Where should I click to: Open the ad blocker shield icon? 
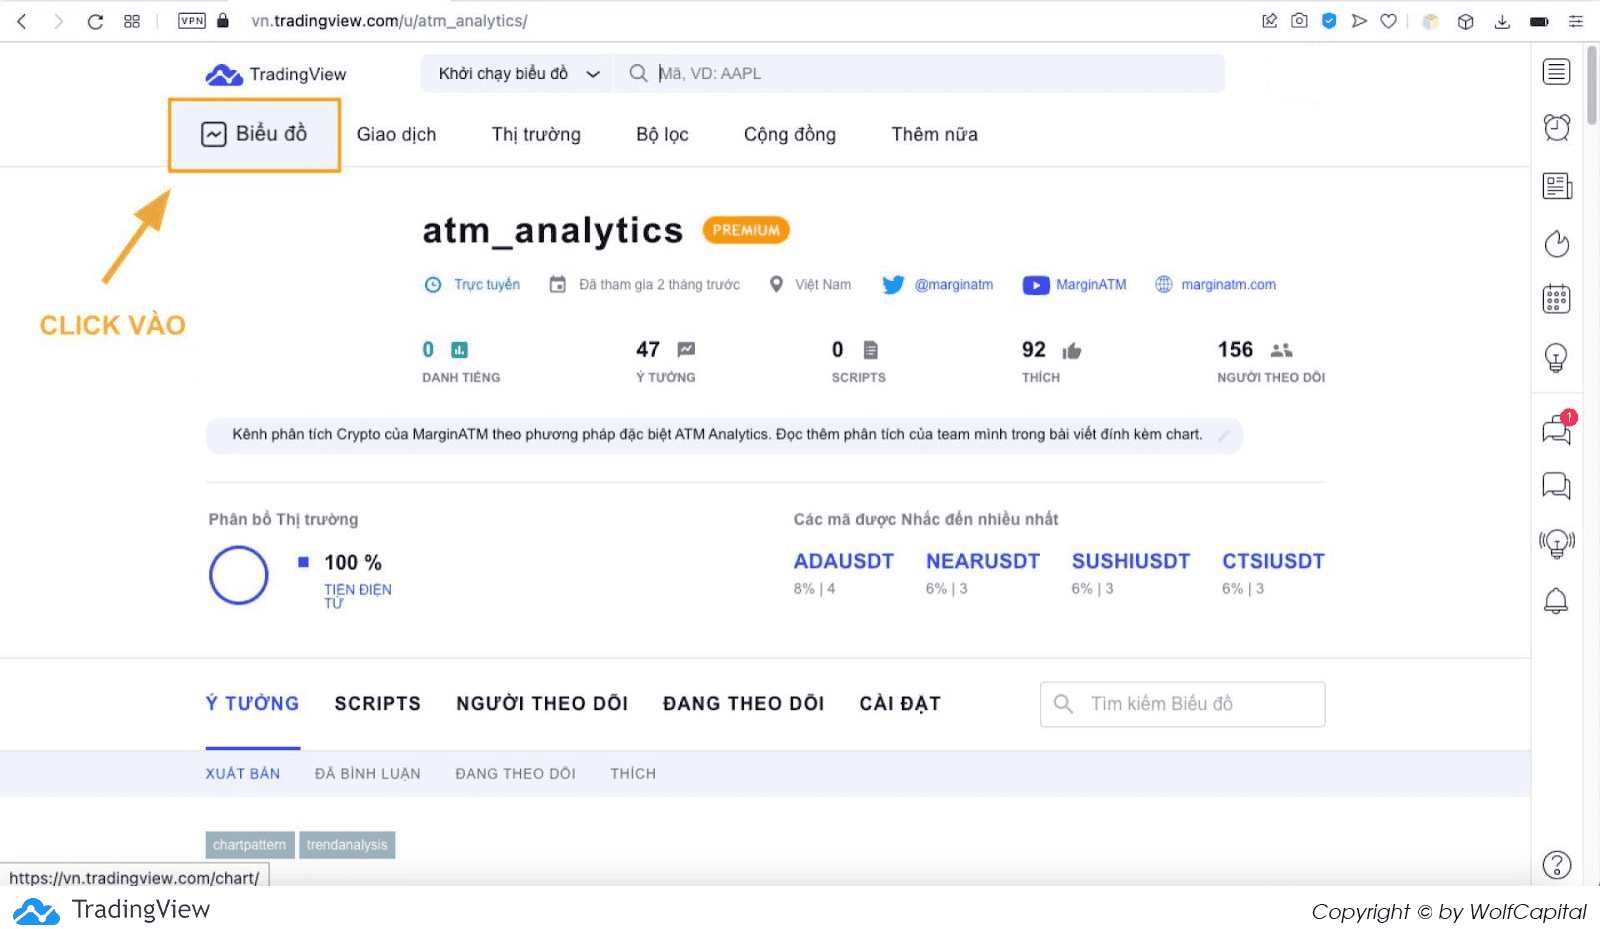pos(1329,21)
